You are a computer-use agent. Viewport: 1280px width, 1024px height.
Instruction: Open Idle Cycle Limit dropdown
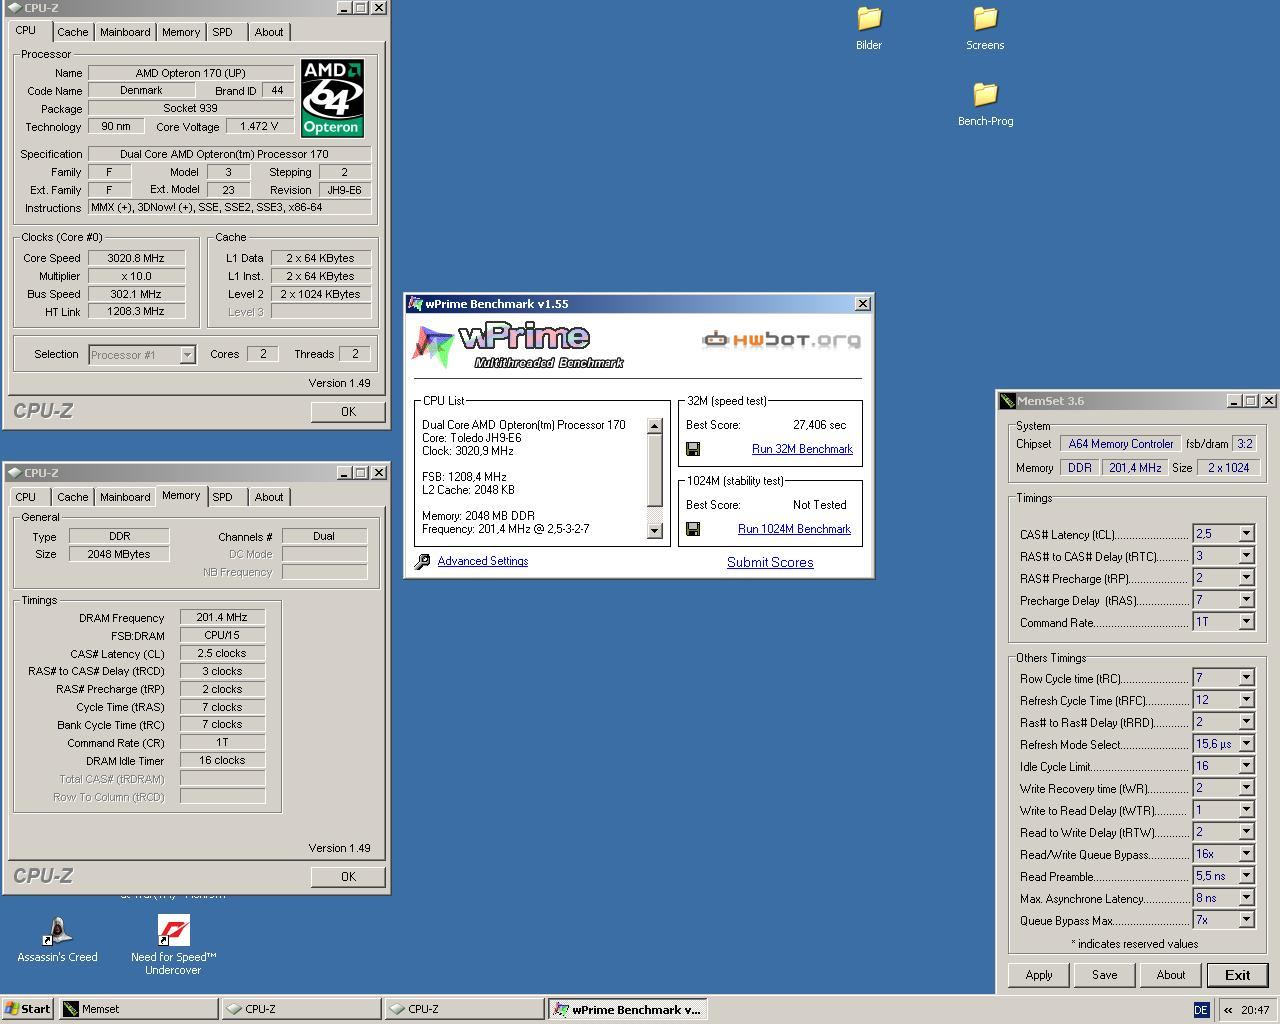(1224, 766)
